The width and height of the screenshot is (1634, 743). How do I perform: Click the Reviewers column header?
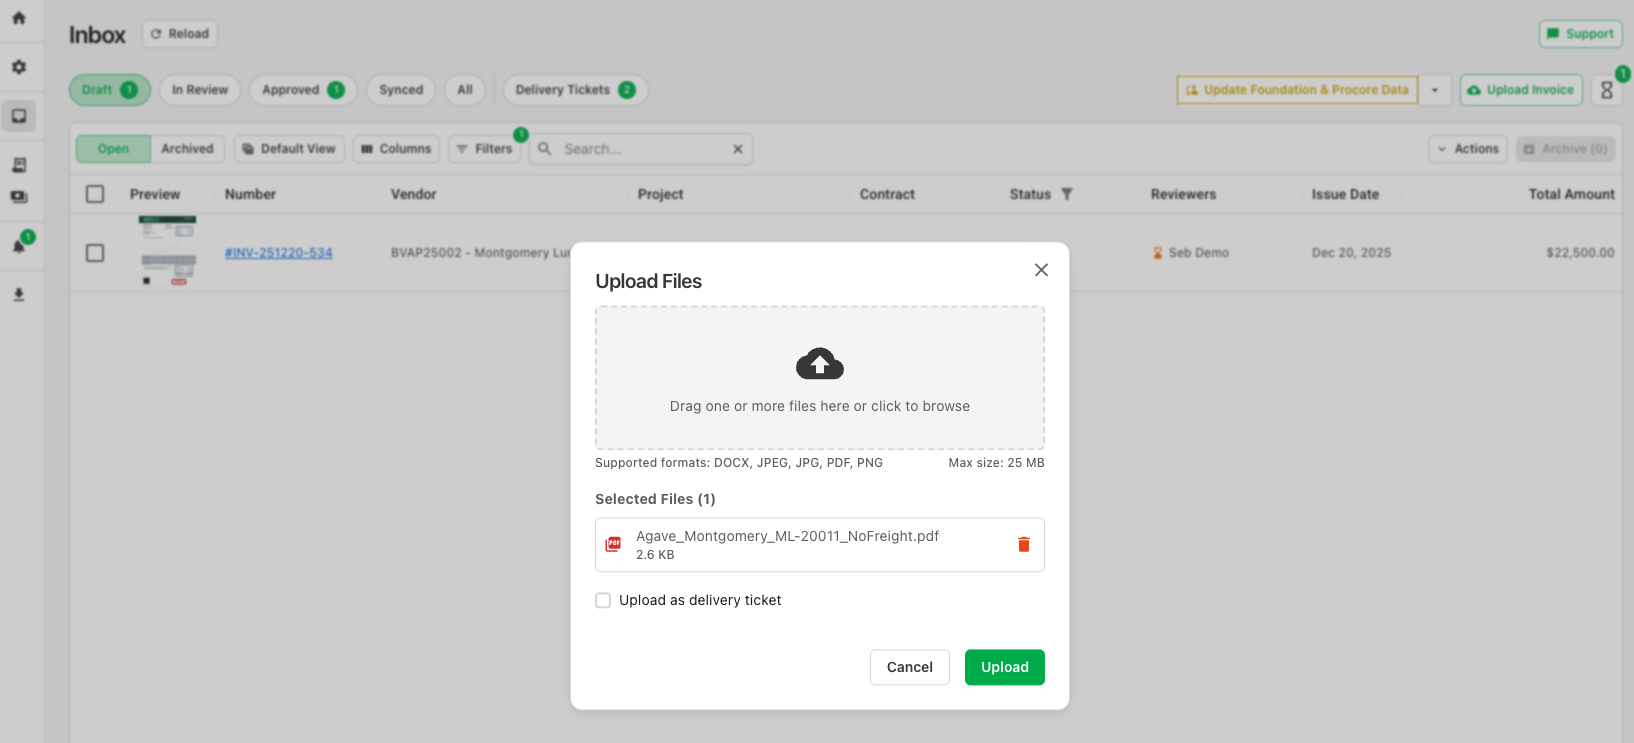1183,194
